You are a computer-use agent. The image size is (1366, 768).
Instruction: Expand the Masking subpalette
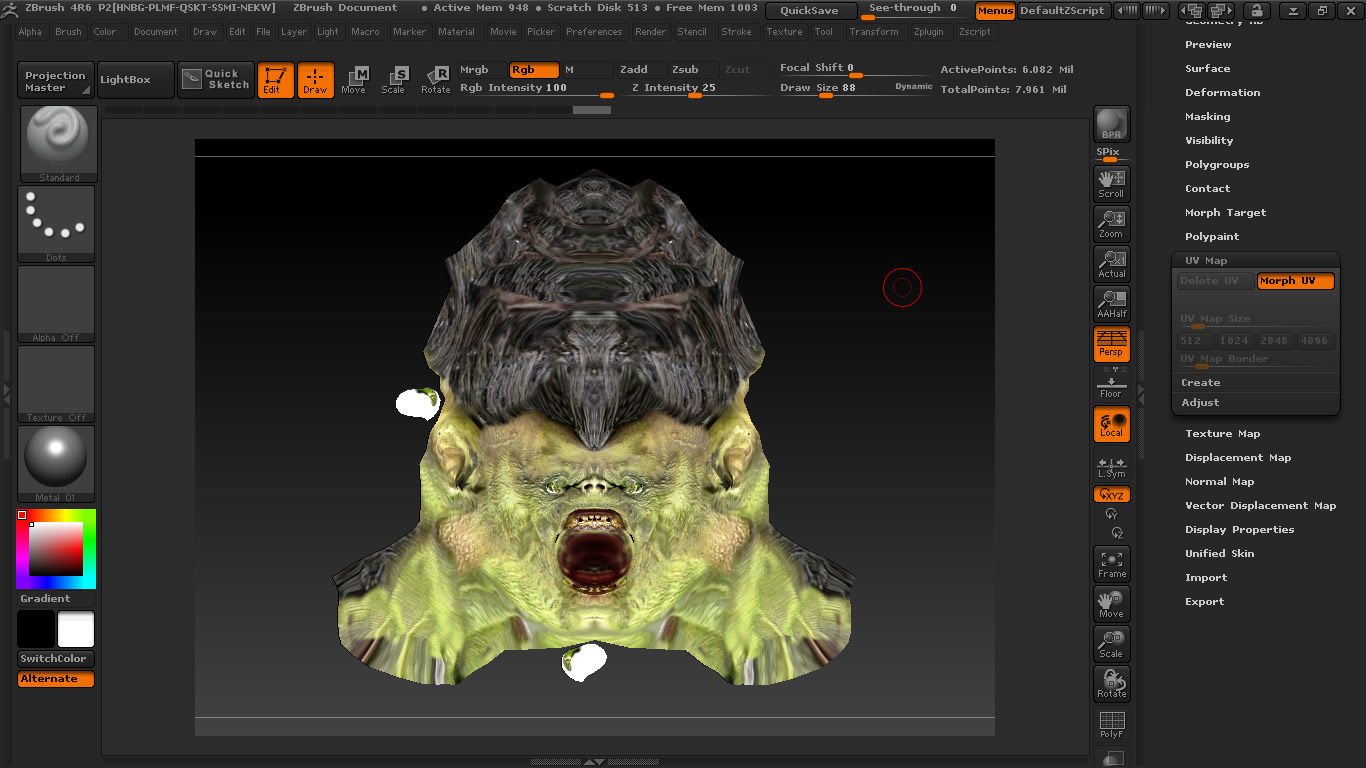pos(1207,117)
